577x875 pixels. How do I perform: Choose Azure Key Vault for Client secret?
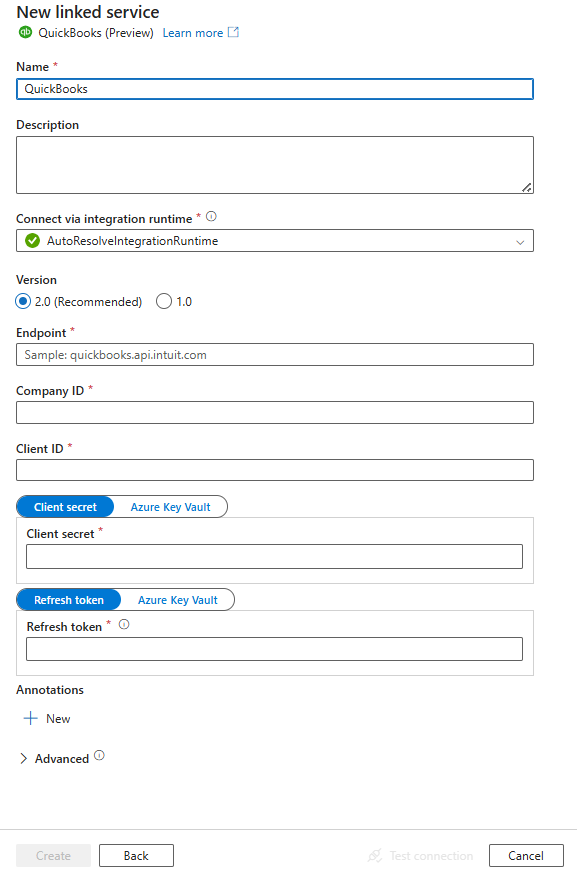[172, 506]
